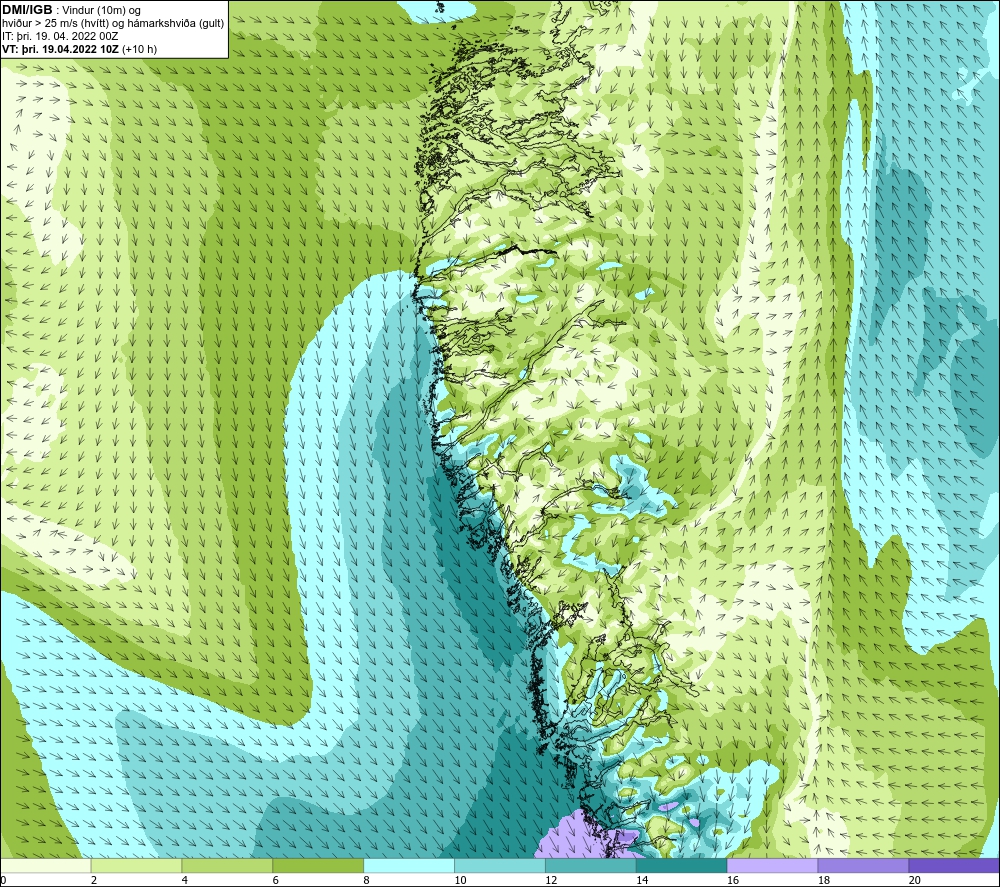Select the 14–16 m/s dark teal swatch

682,865
